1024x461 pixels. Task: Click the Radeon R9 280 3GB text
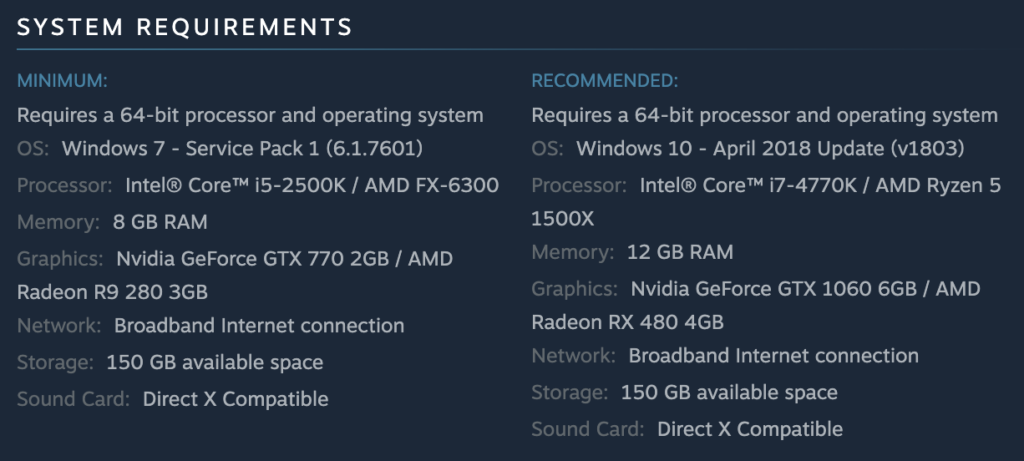tap(112, 292)
